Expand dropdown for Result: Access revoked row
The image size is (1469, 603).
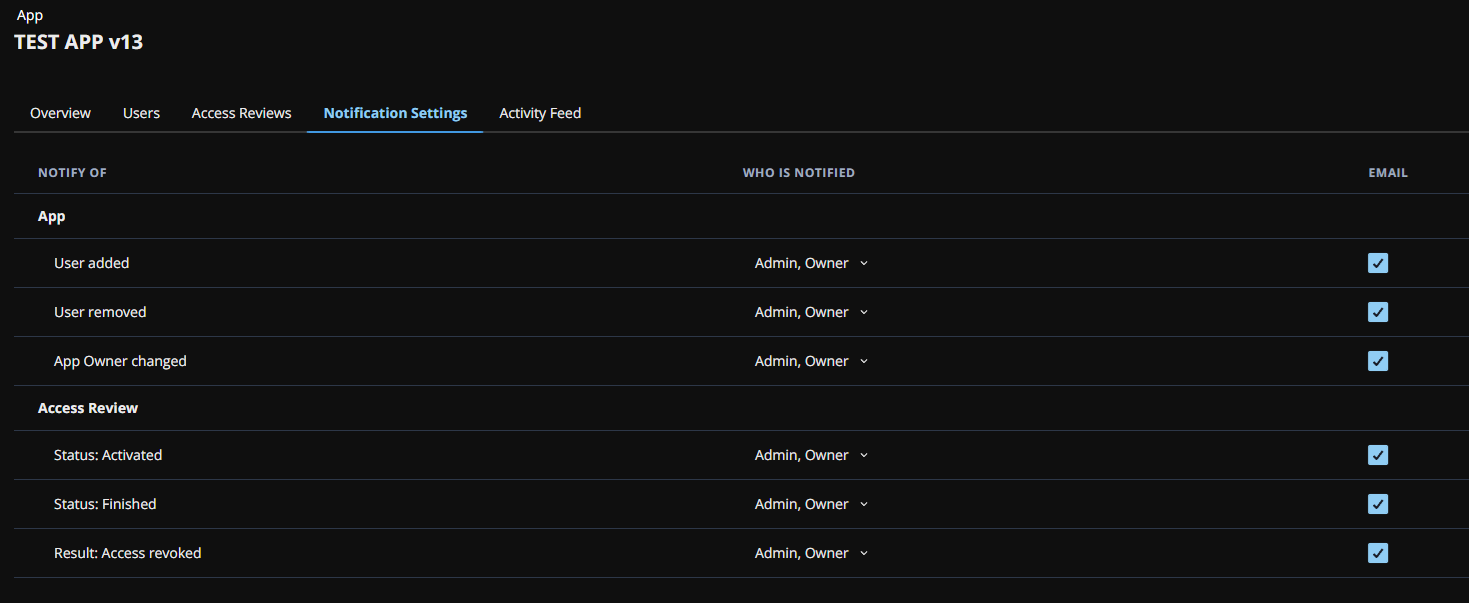pyautogui.click(x=810, y=553)
